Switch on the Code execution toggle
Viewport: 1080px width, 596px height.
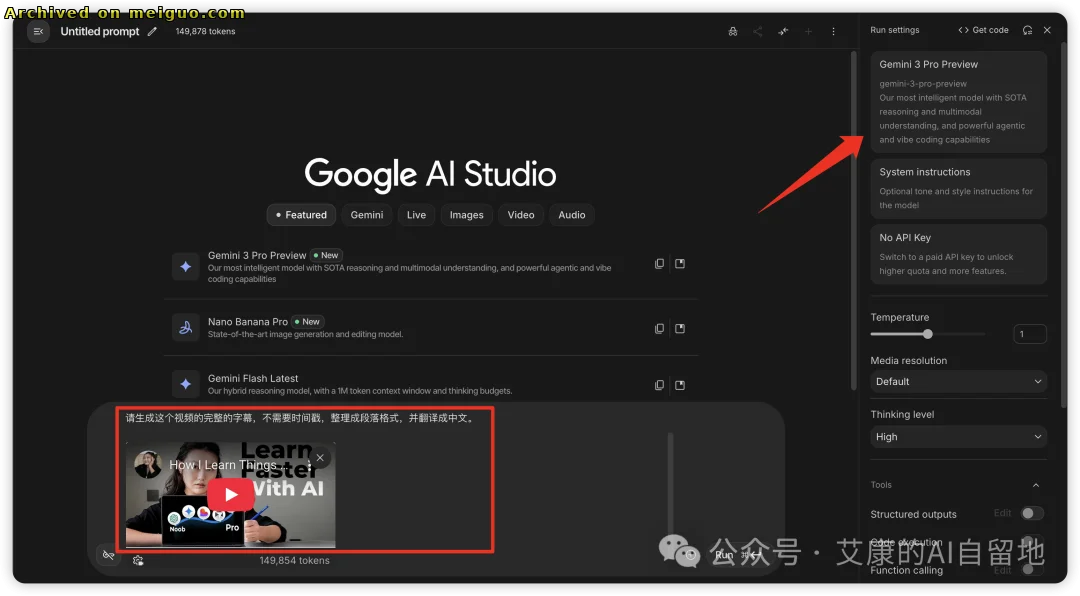(x=1031, y=542)
